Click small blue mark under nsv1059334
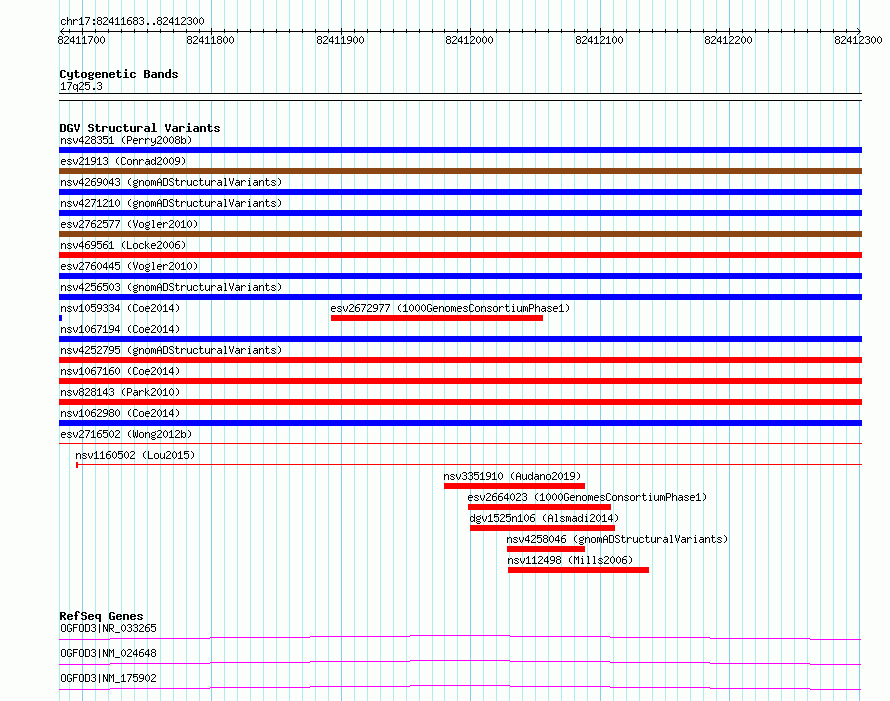The height and width of the screenshot is (701, 890). pyautogui.click(x=60, y=318)
